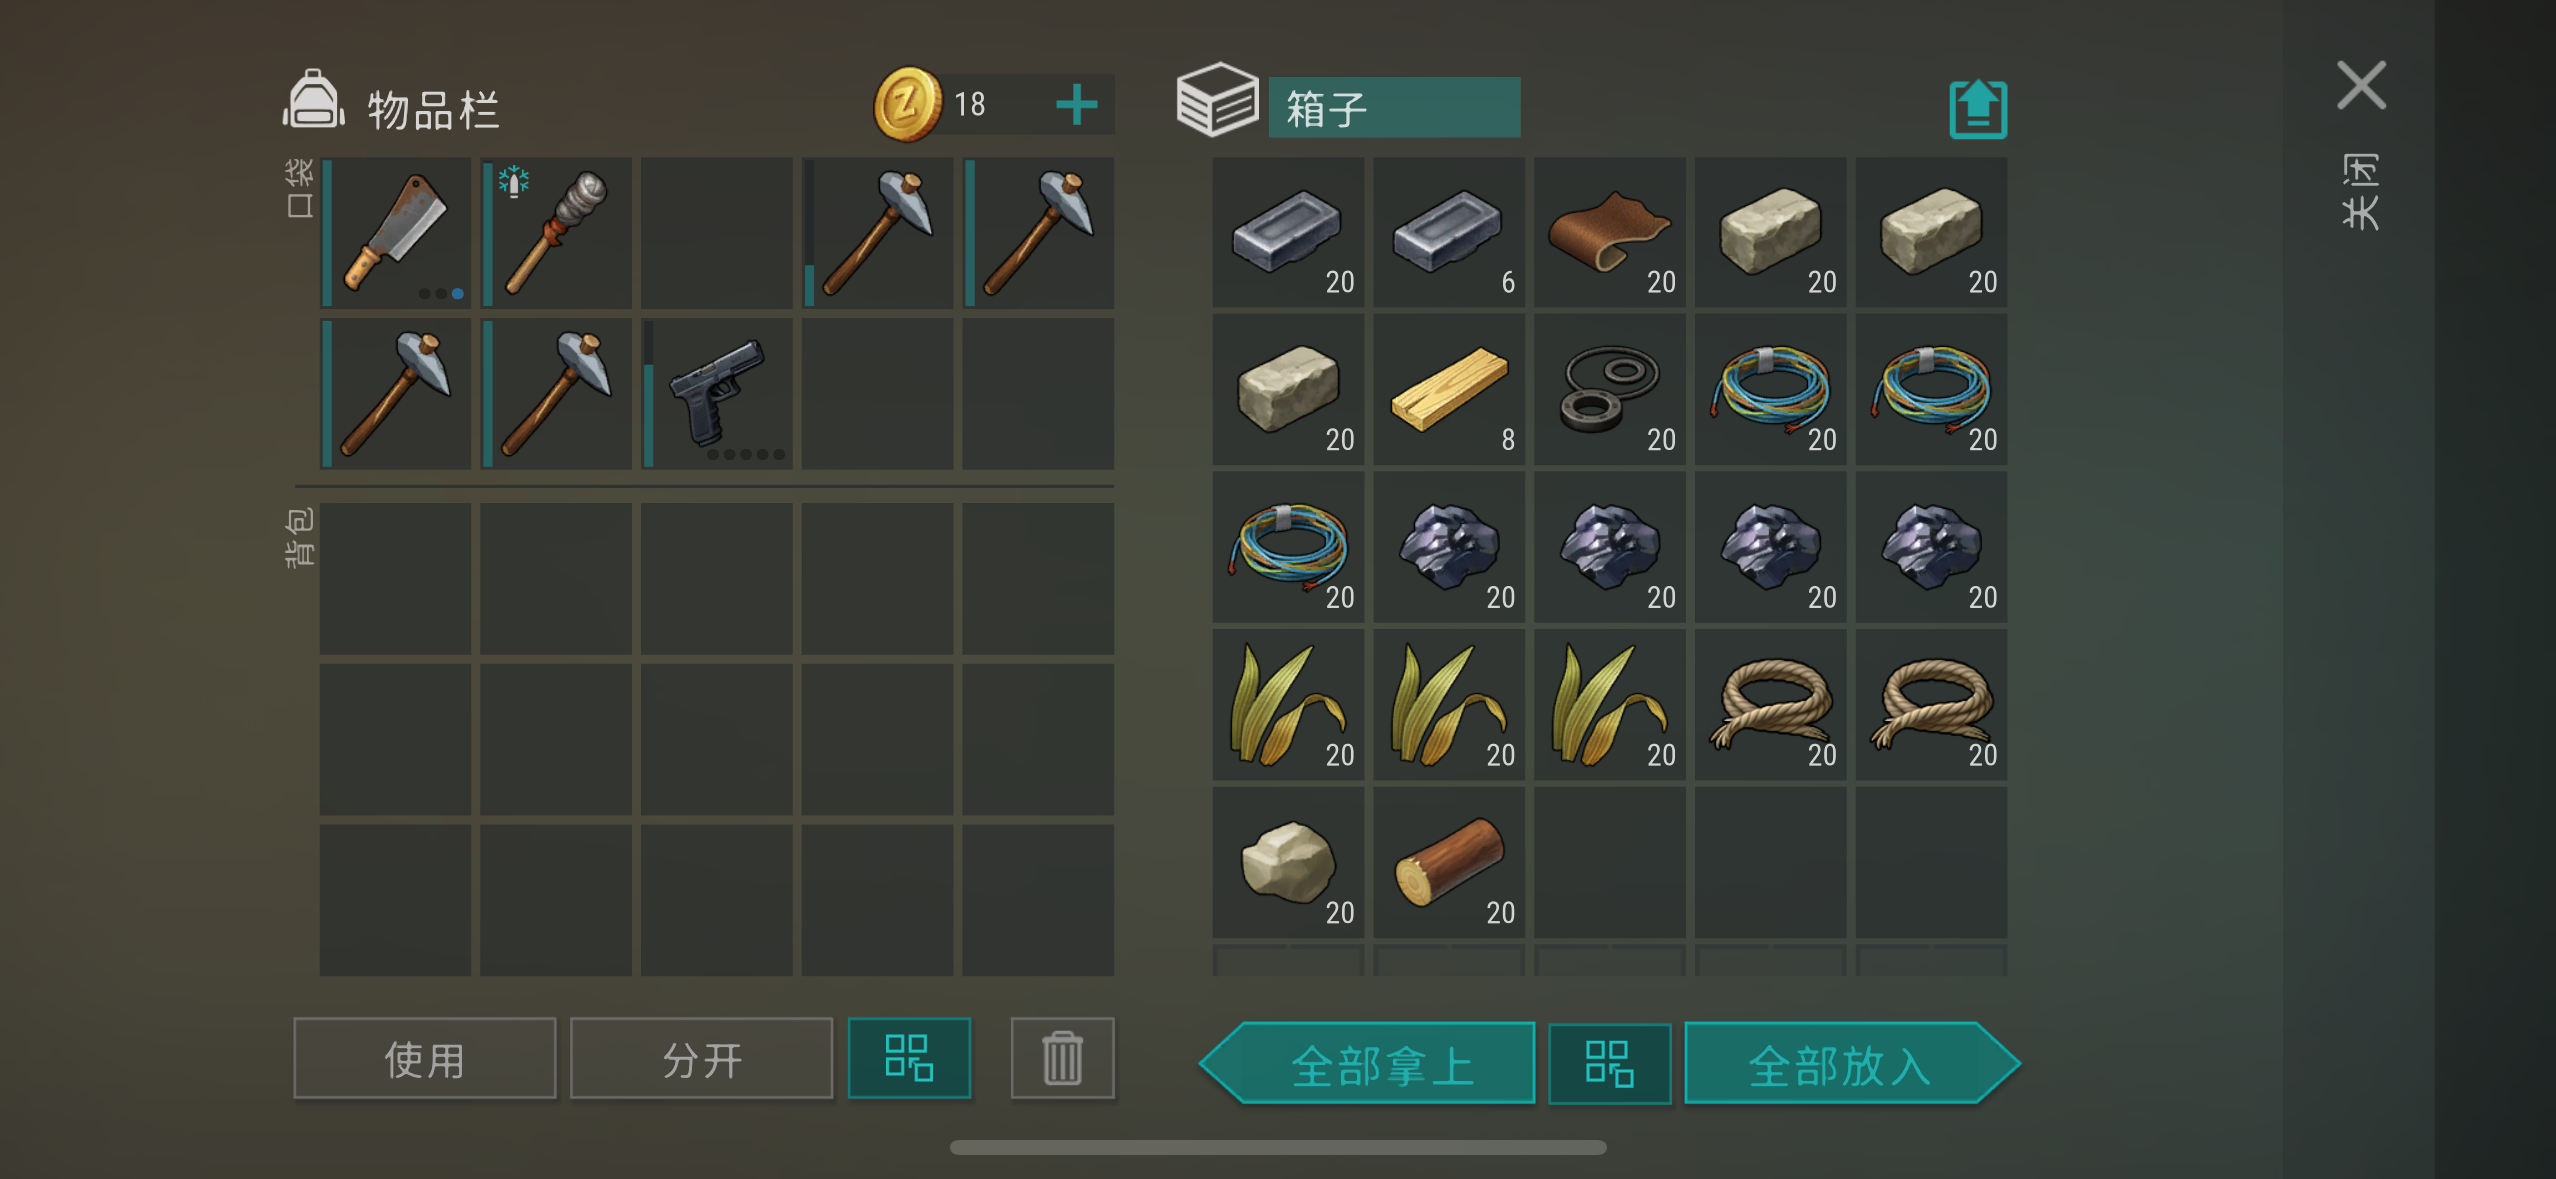
Task: Click the 使用 use button
Action: (425, 1058)
